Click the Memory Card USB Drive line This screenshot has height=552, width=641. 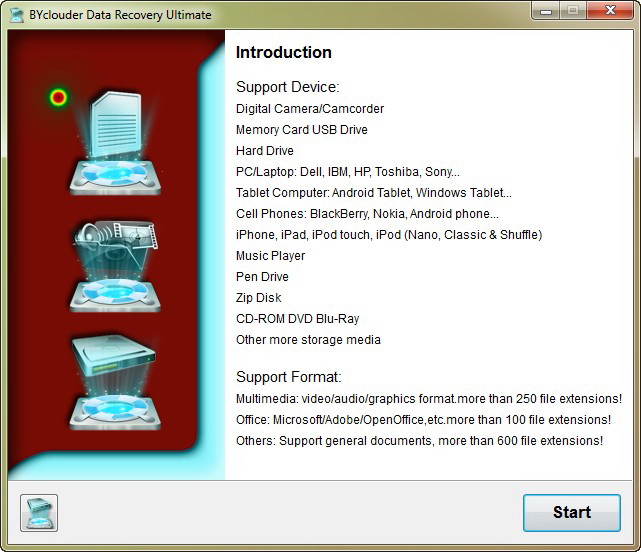coord(301,130)
